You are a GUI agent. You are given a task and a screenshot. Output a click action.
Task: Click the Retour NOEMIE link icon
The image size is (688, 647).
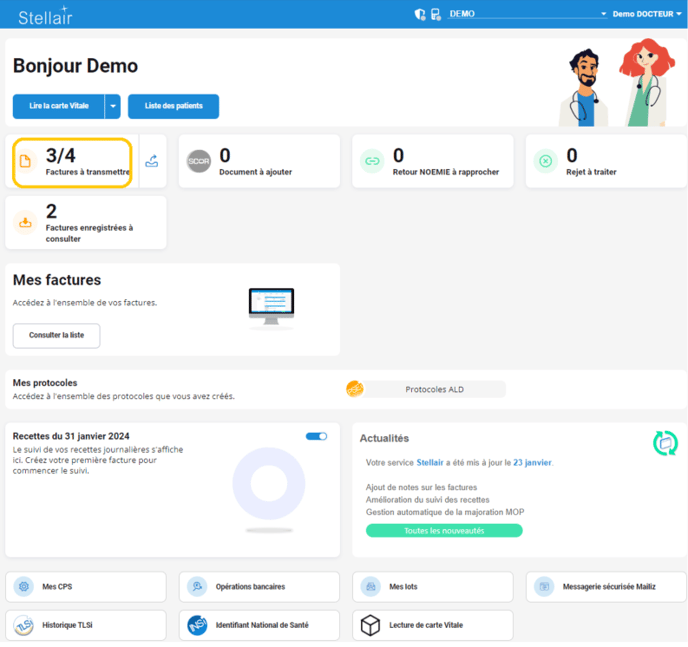click(x=372, y=161)
